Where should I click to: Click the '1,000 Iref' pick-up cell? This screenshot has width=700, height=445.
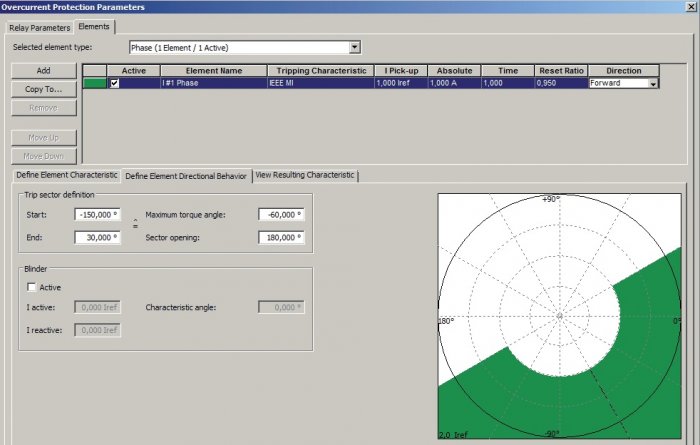tap(401, 83)
